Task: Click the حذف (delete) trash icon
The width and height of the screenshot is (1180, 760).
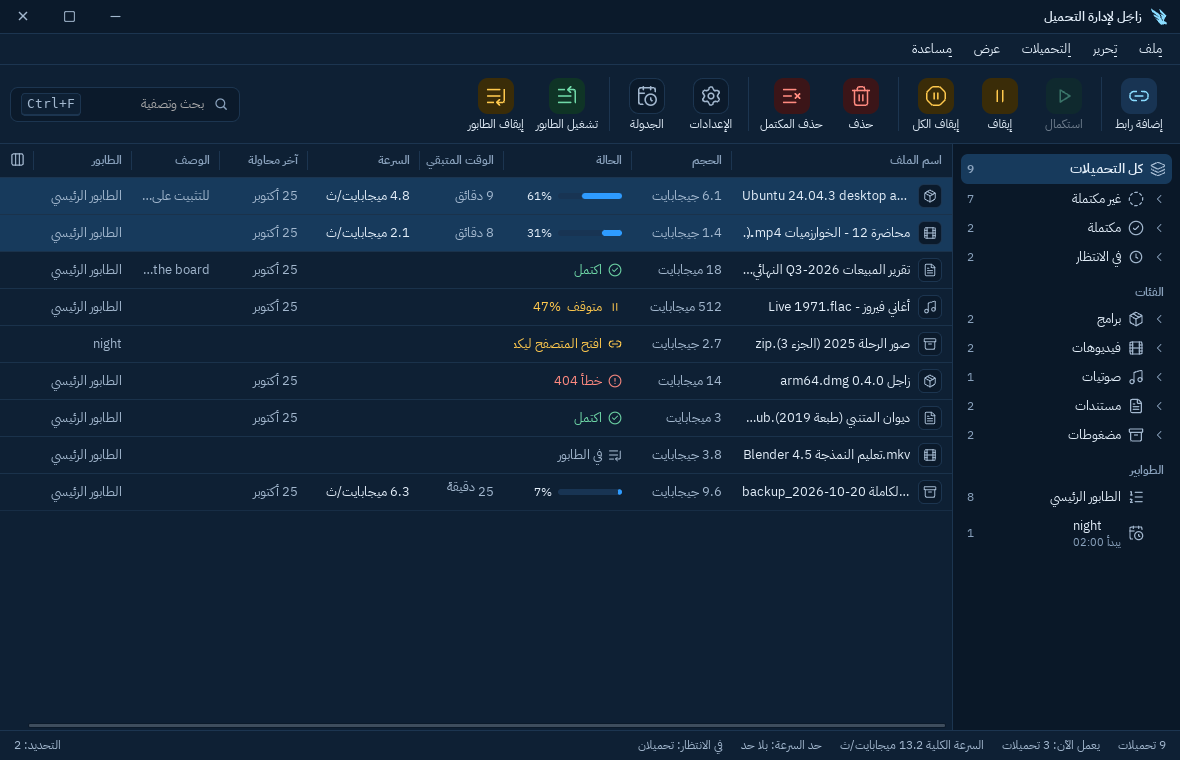Action: [x=860, y=96]
